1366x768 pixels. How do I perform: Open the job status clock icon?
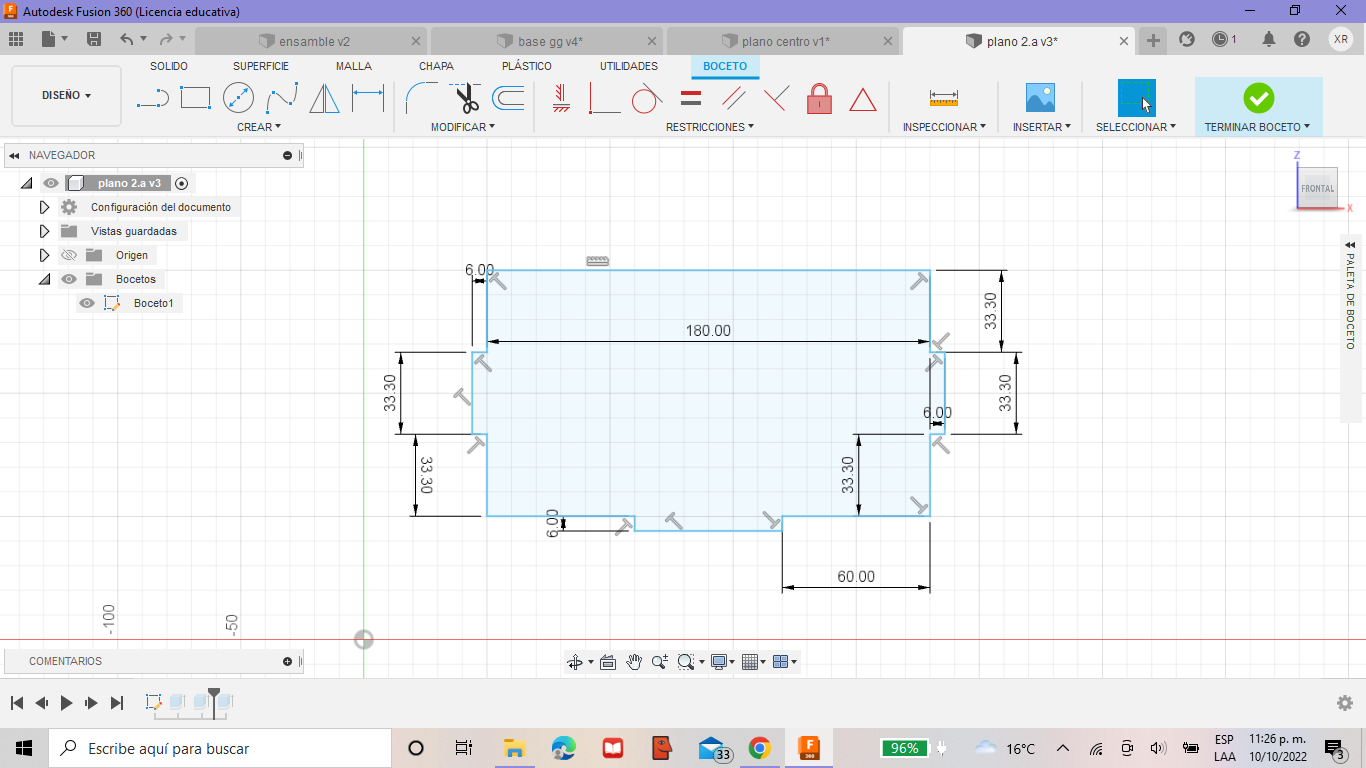(1220, 40)
